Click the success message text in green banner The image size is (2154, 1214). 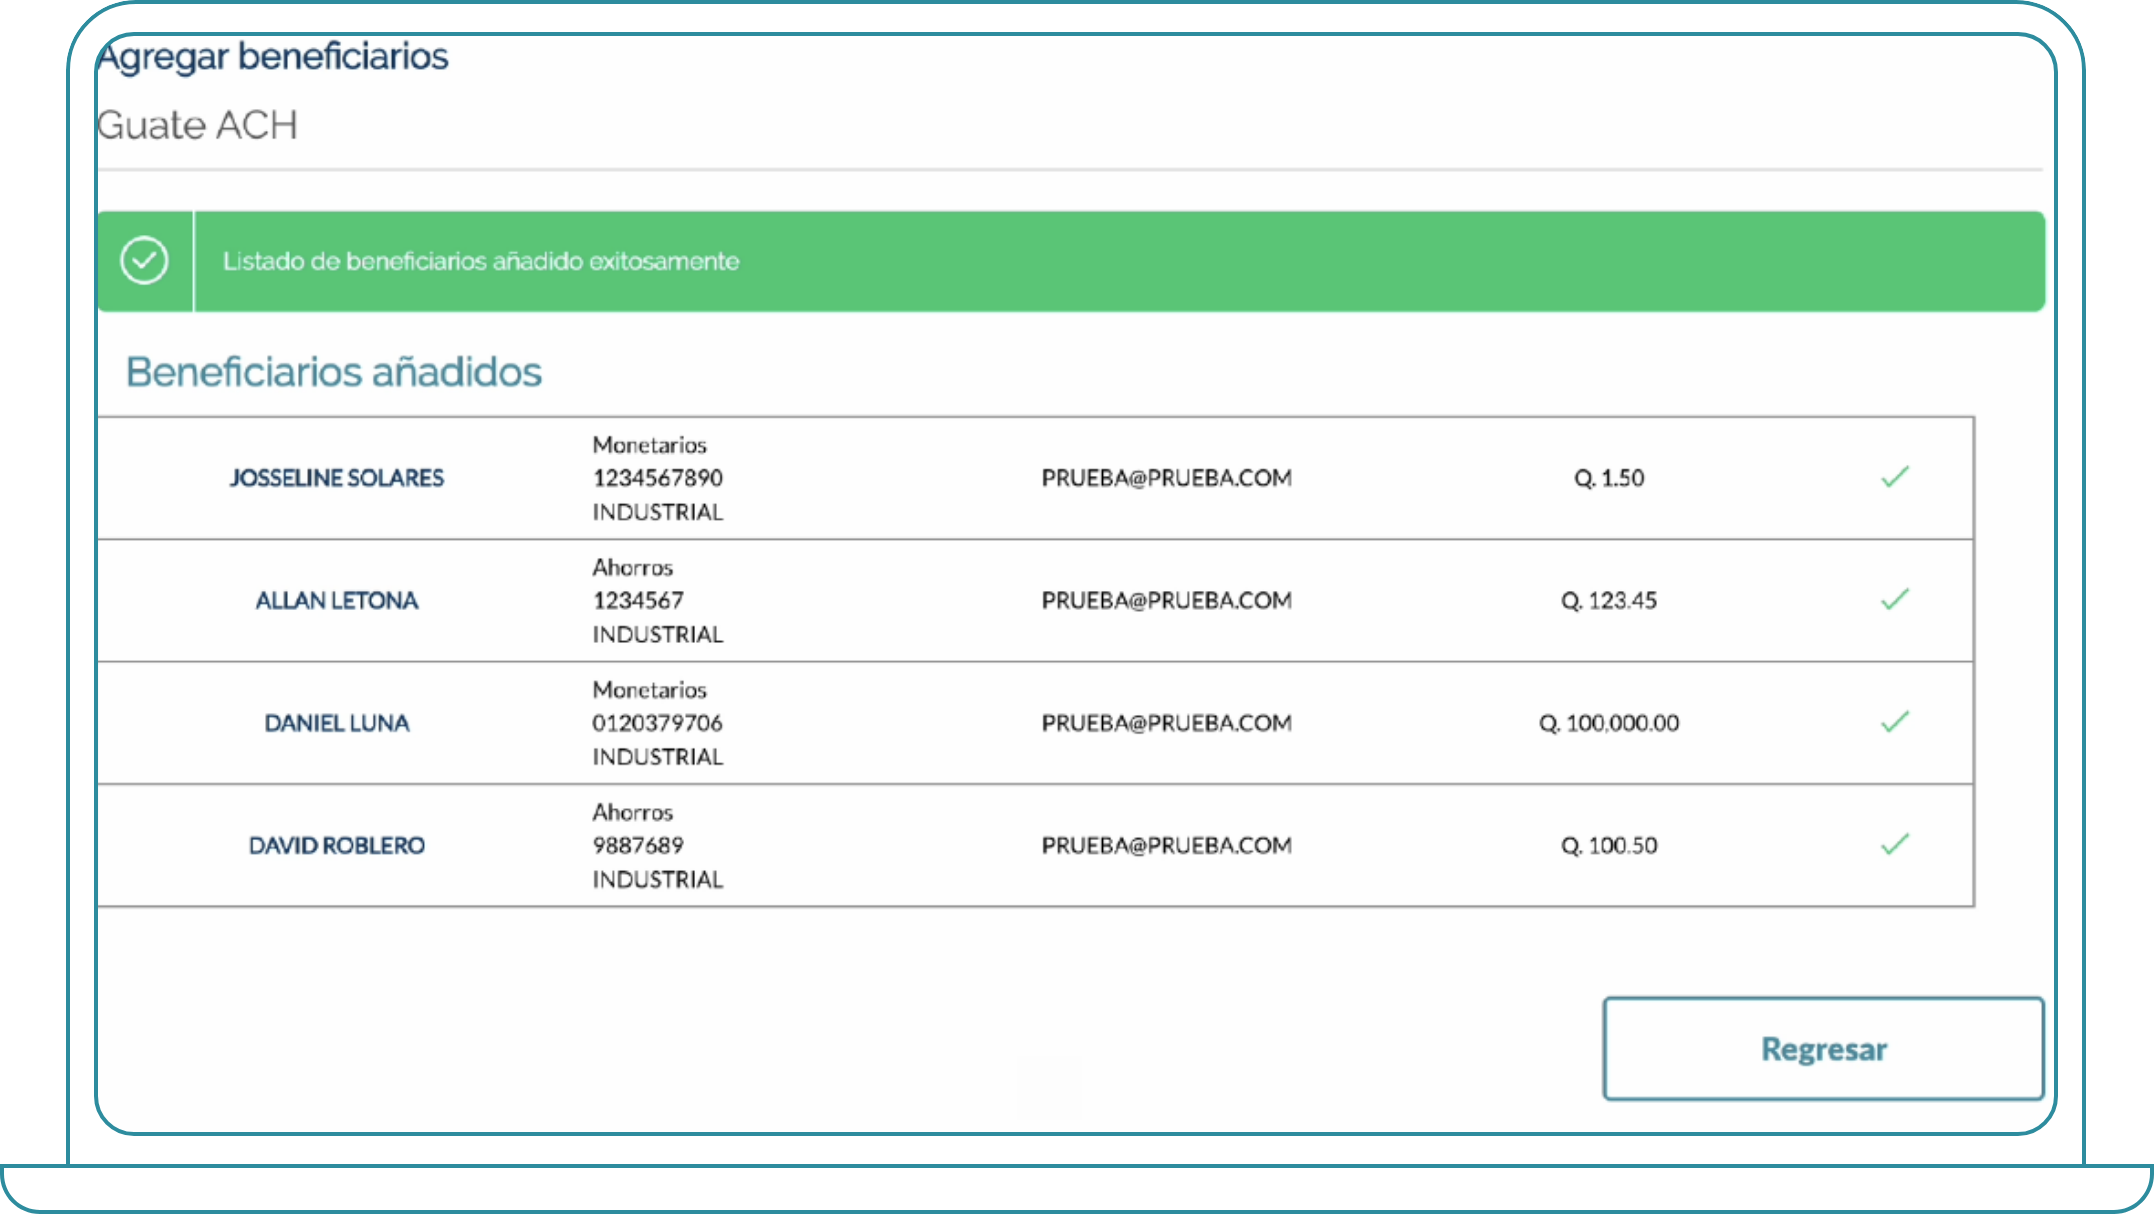[x=481, y=262]
